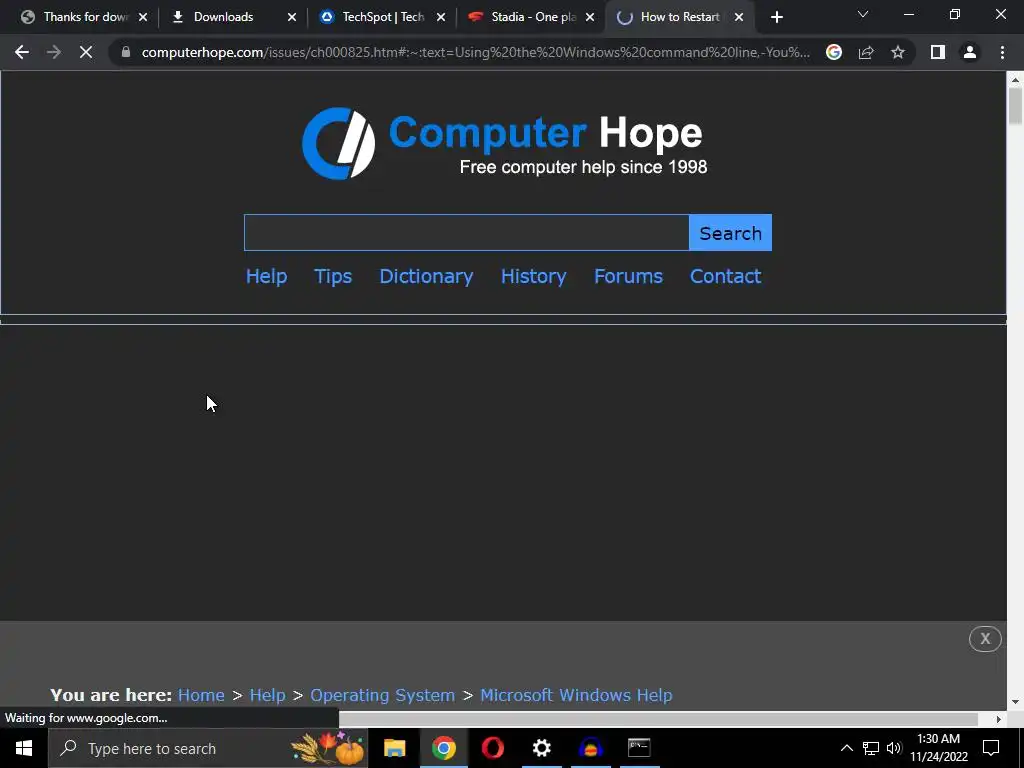Bookmark this page with star icon
Screen dimensions: 1024x768
[898, 52]
